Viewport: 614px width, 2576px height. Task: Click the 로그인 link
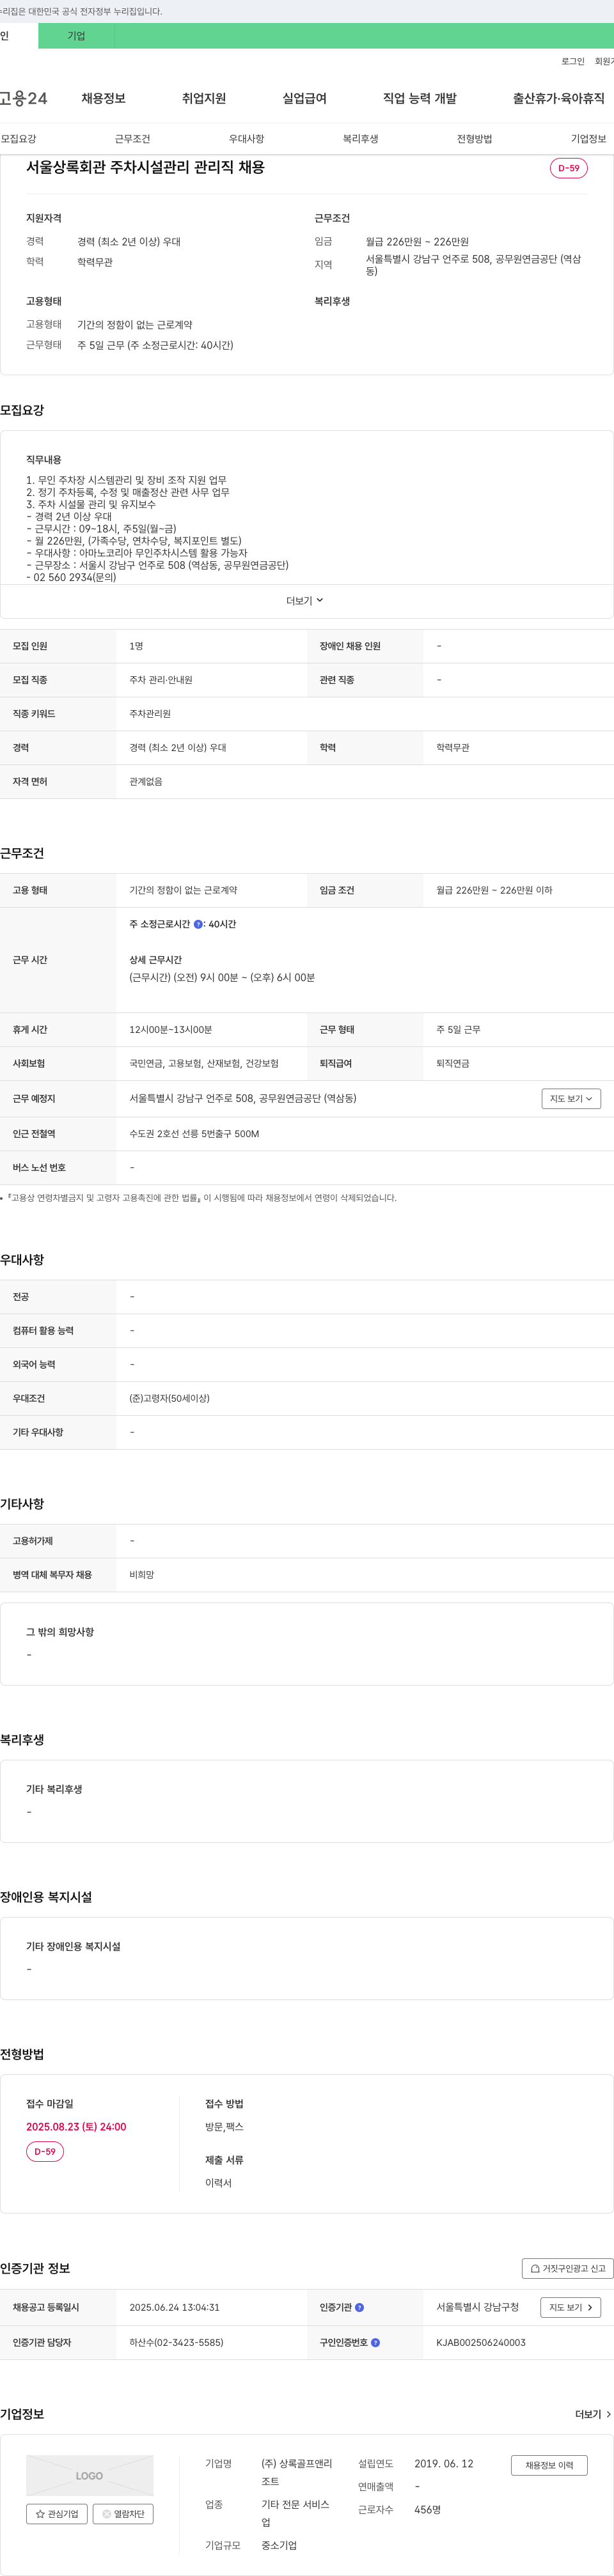(572, 61)
